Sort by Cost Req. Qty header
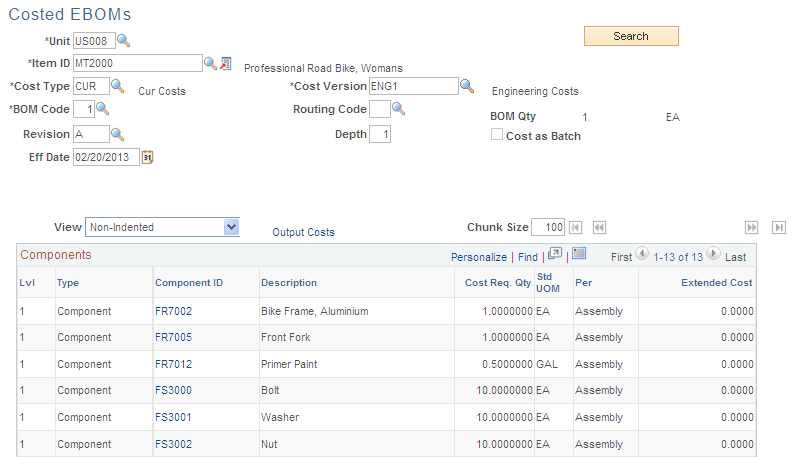Screen dimensions: 794x457 (498, 283)
